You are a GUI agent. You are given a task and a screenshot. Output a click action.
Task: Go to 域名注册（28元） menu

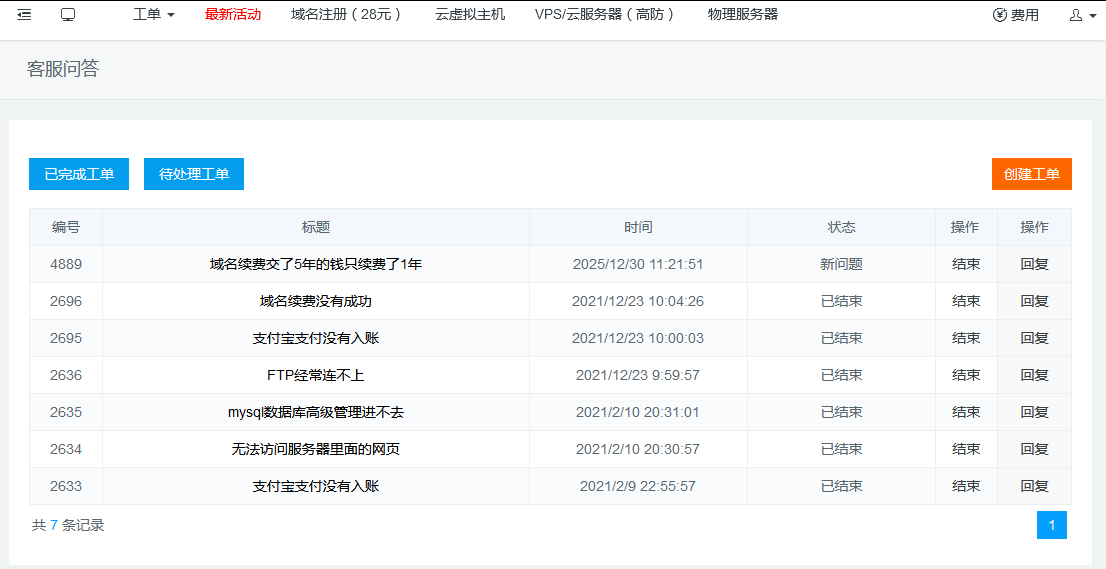348,15
